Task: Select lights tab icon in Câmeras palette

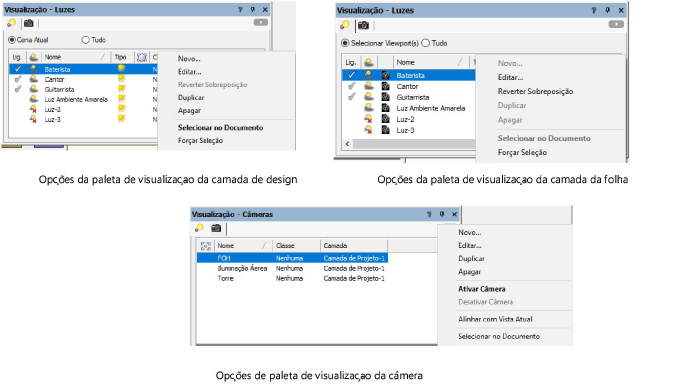Action: point(199,228)
